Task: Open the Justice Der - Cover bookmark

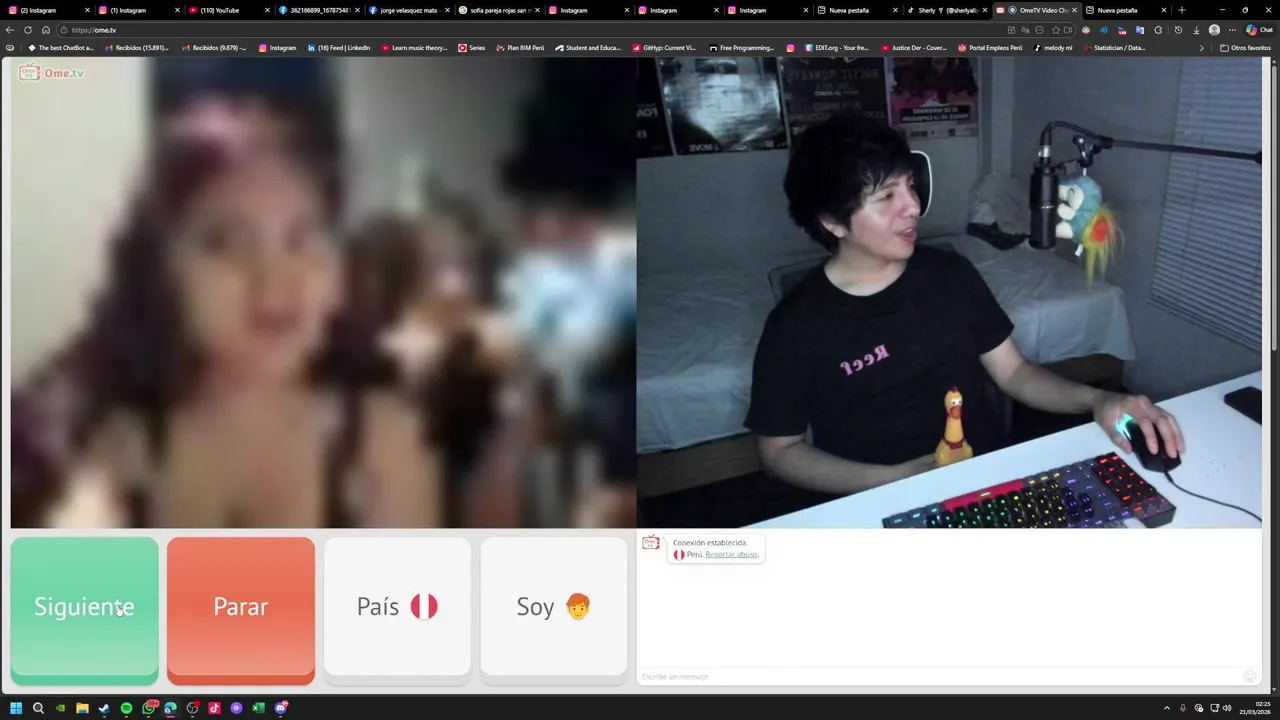Action: coord(913,48)
